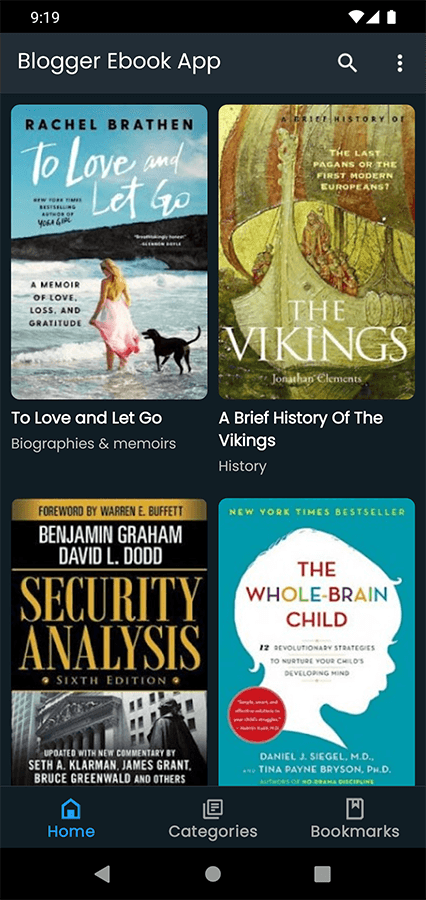426x900 pixels.
Task: Switch to the Categories tab label
Action: point(213,831)
